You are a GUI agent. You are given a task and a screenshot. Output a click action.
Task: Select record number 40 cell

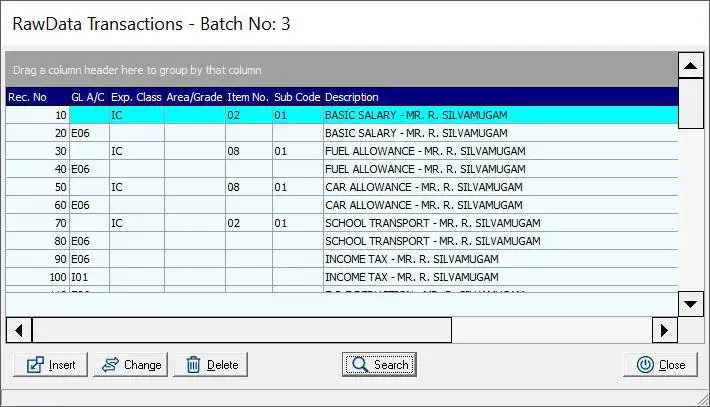(38, 169)
